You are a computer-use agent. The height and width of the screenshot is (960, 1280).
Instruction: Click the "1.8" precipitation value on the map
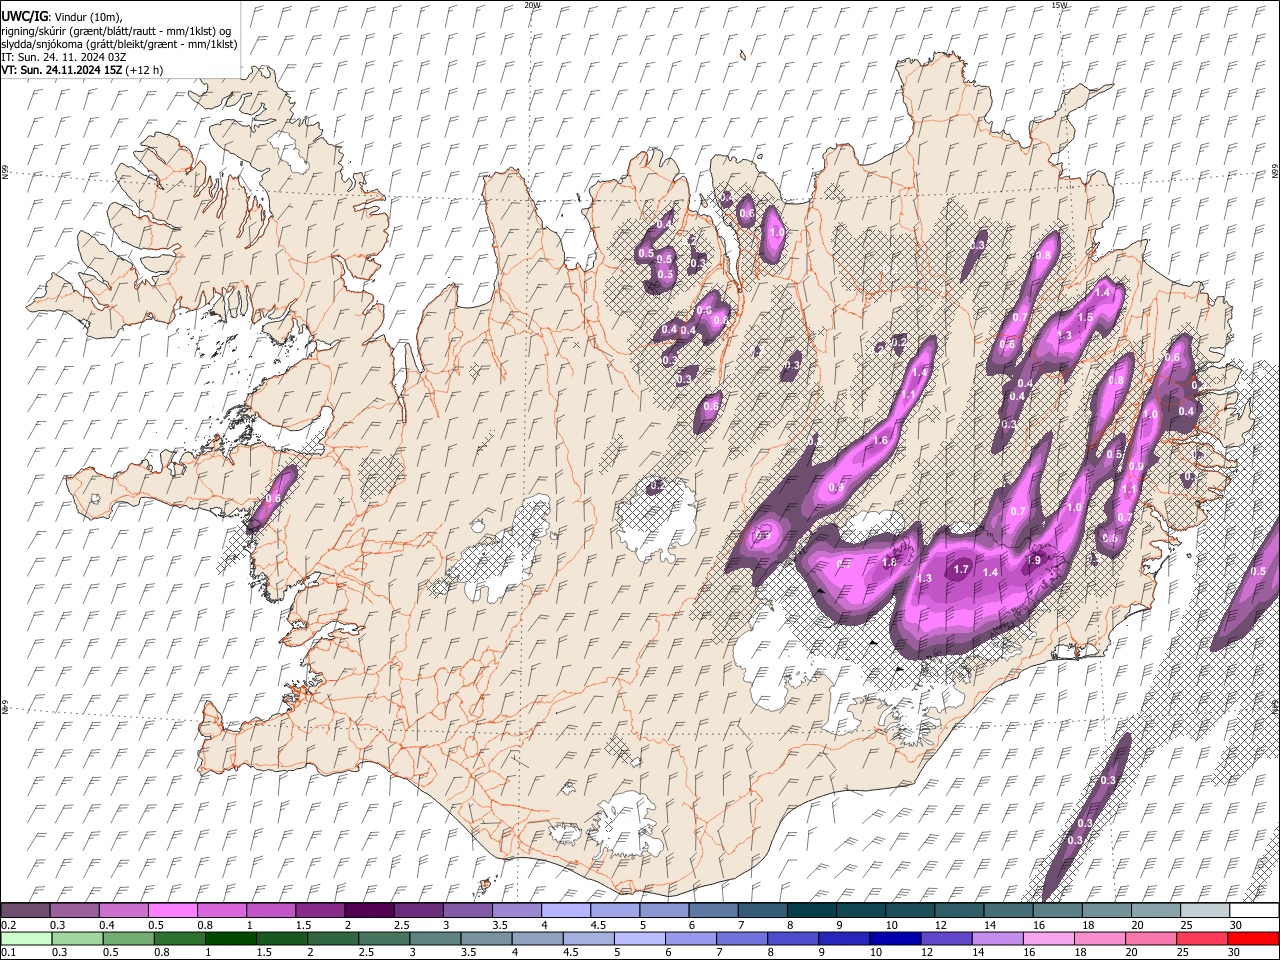[x=889, y=562]
